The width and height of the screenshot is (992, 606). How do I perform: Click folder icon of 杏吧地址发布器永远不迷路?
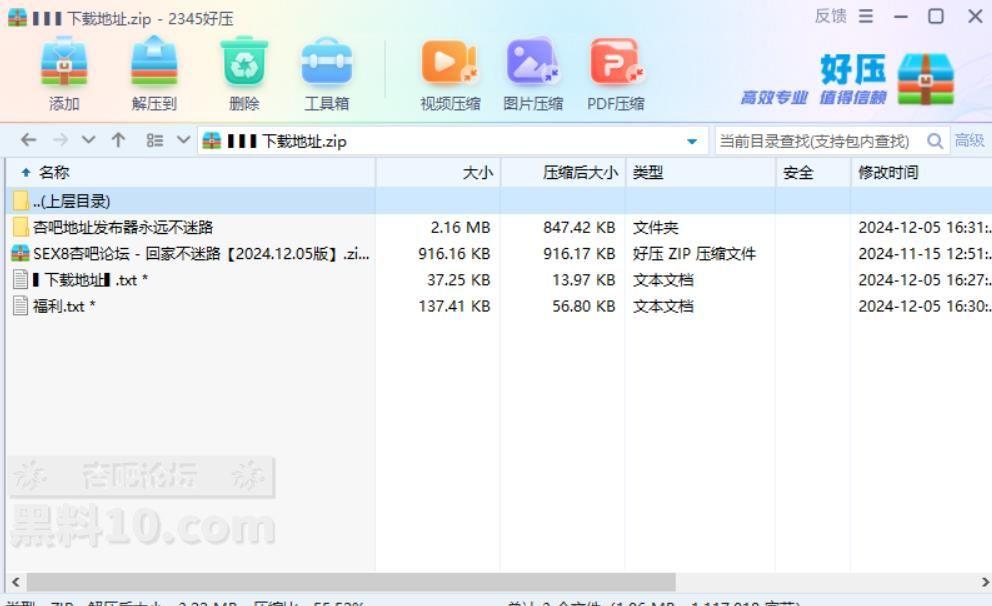coord(20,226)
